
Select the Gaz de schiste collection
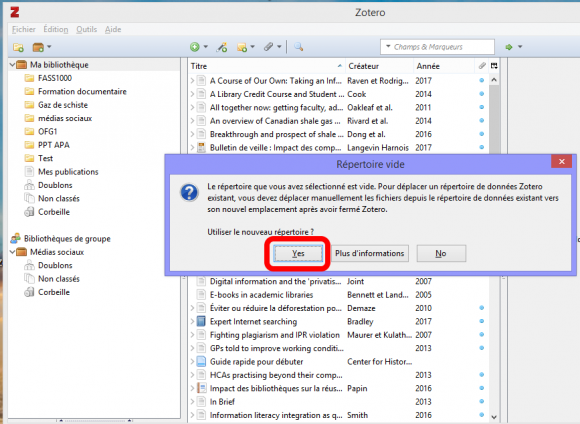[63, 105]
